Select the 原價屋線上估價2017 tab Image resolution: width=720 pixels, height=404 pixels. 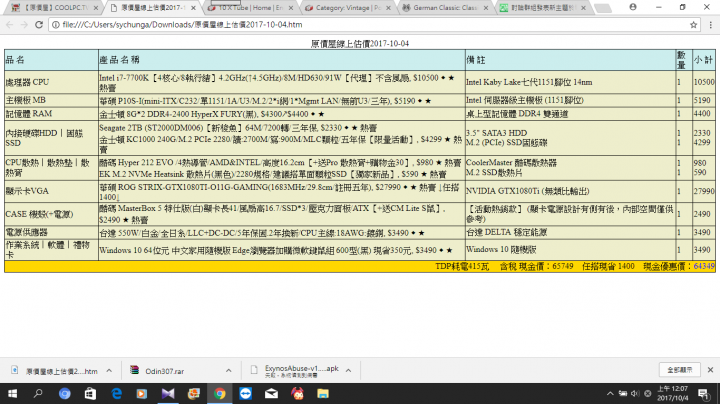[x=152, y=8]
